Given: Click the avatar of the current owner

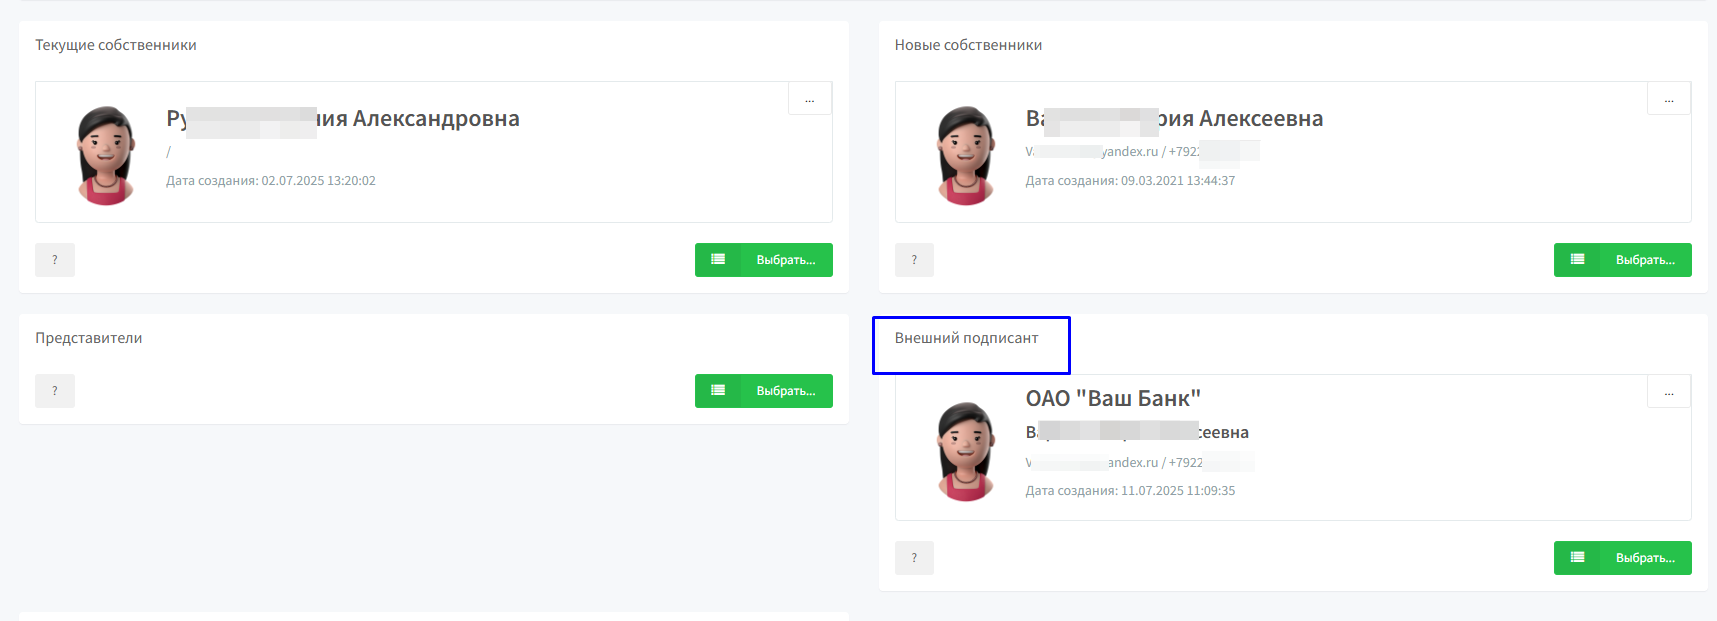Looking at the screenshot, I should (x=106, y=155).
